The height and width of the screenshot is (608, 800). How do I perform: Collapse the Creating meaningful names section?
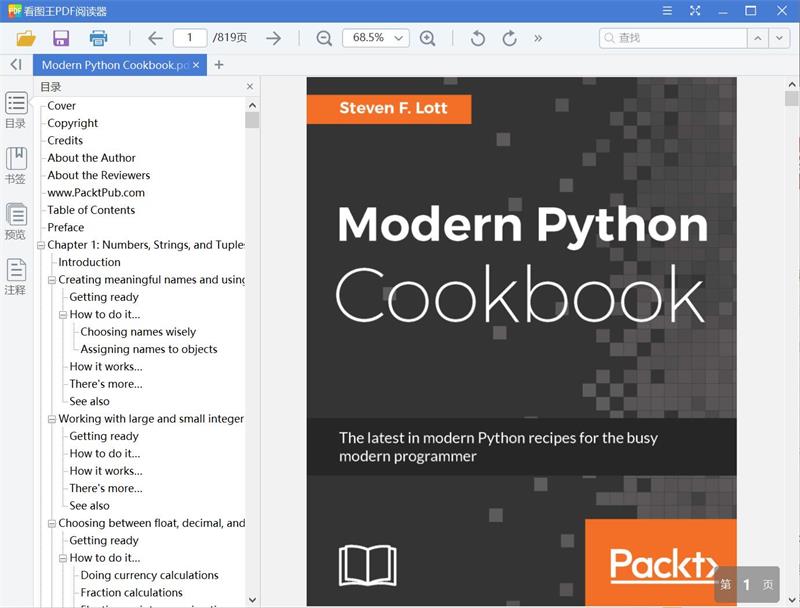pyautogui.click(x=52, y=279)
